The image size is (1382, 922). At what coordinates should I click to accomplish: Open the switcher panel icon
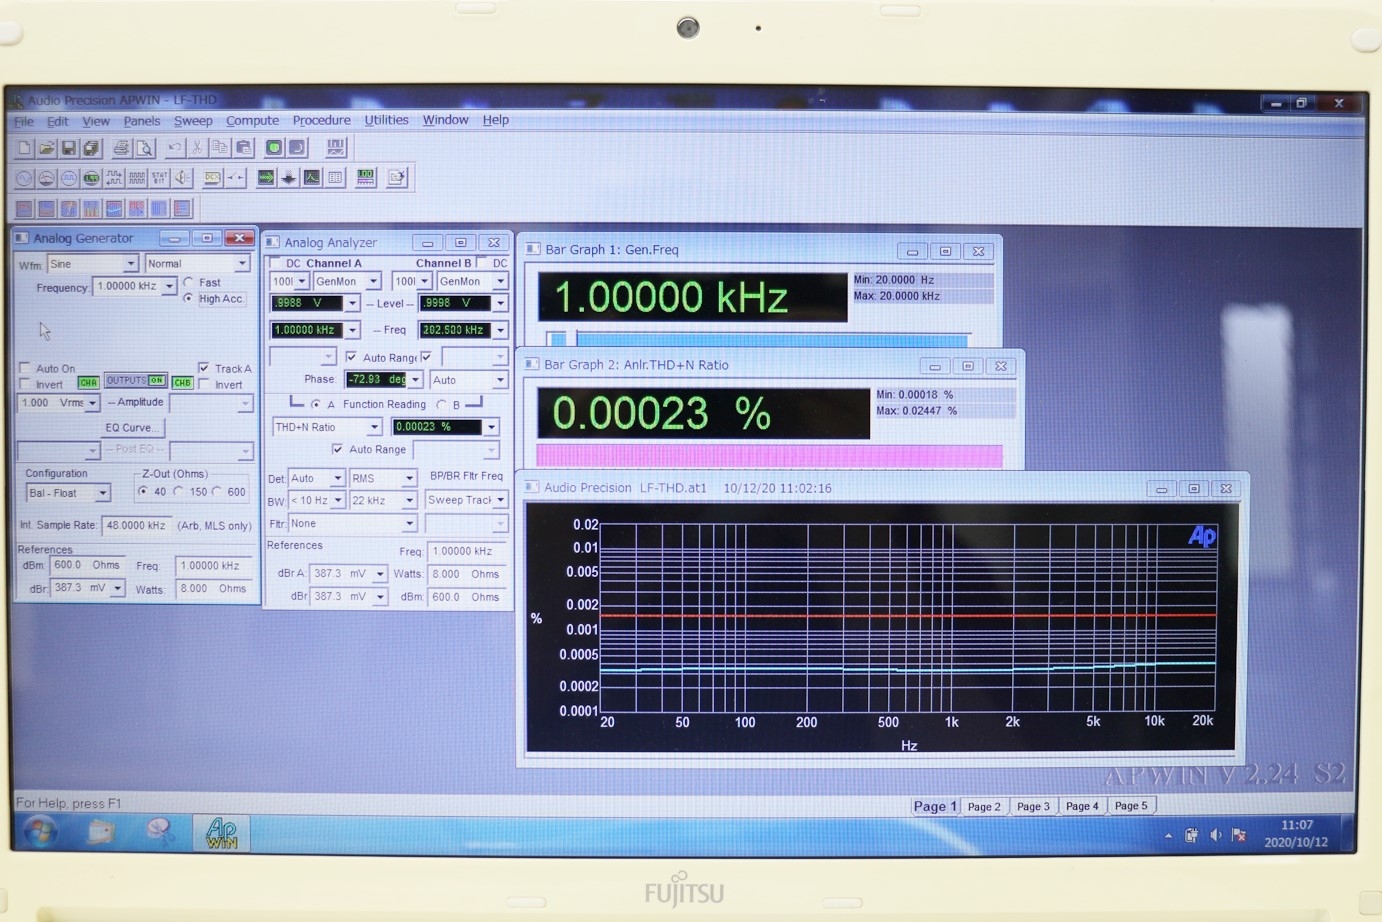pos(235,178)
